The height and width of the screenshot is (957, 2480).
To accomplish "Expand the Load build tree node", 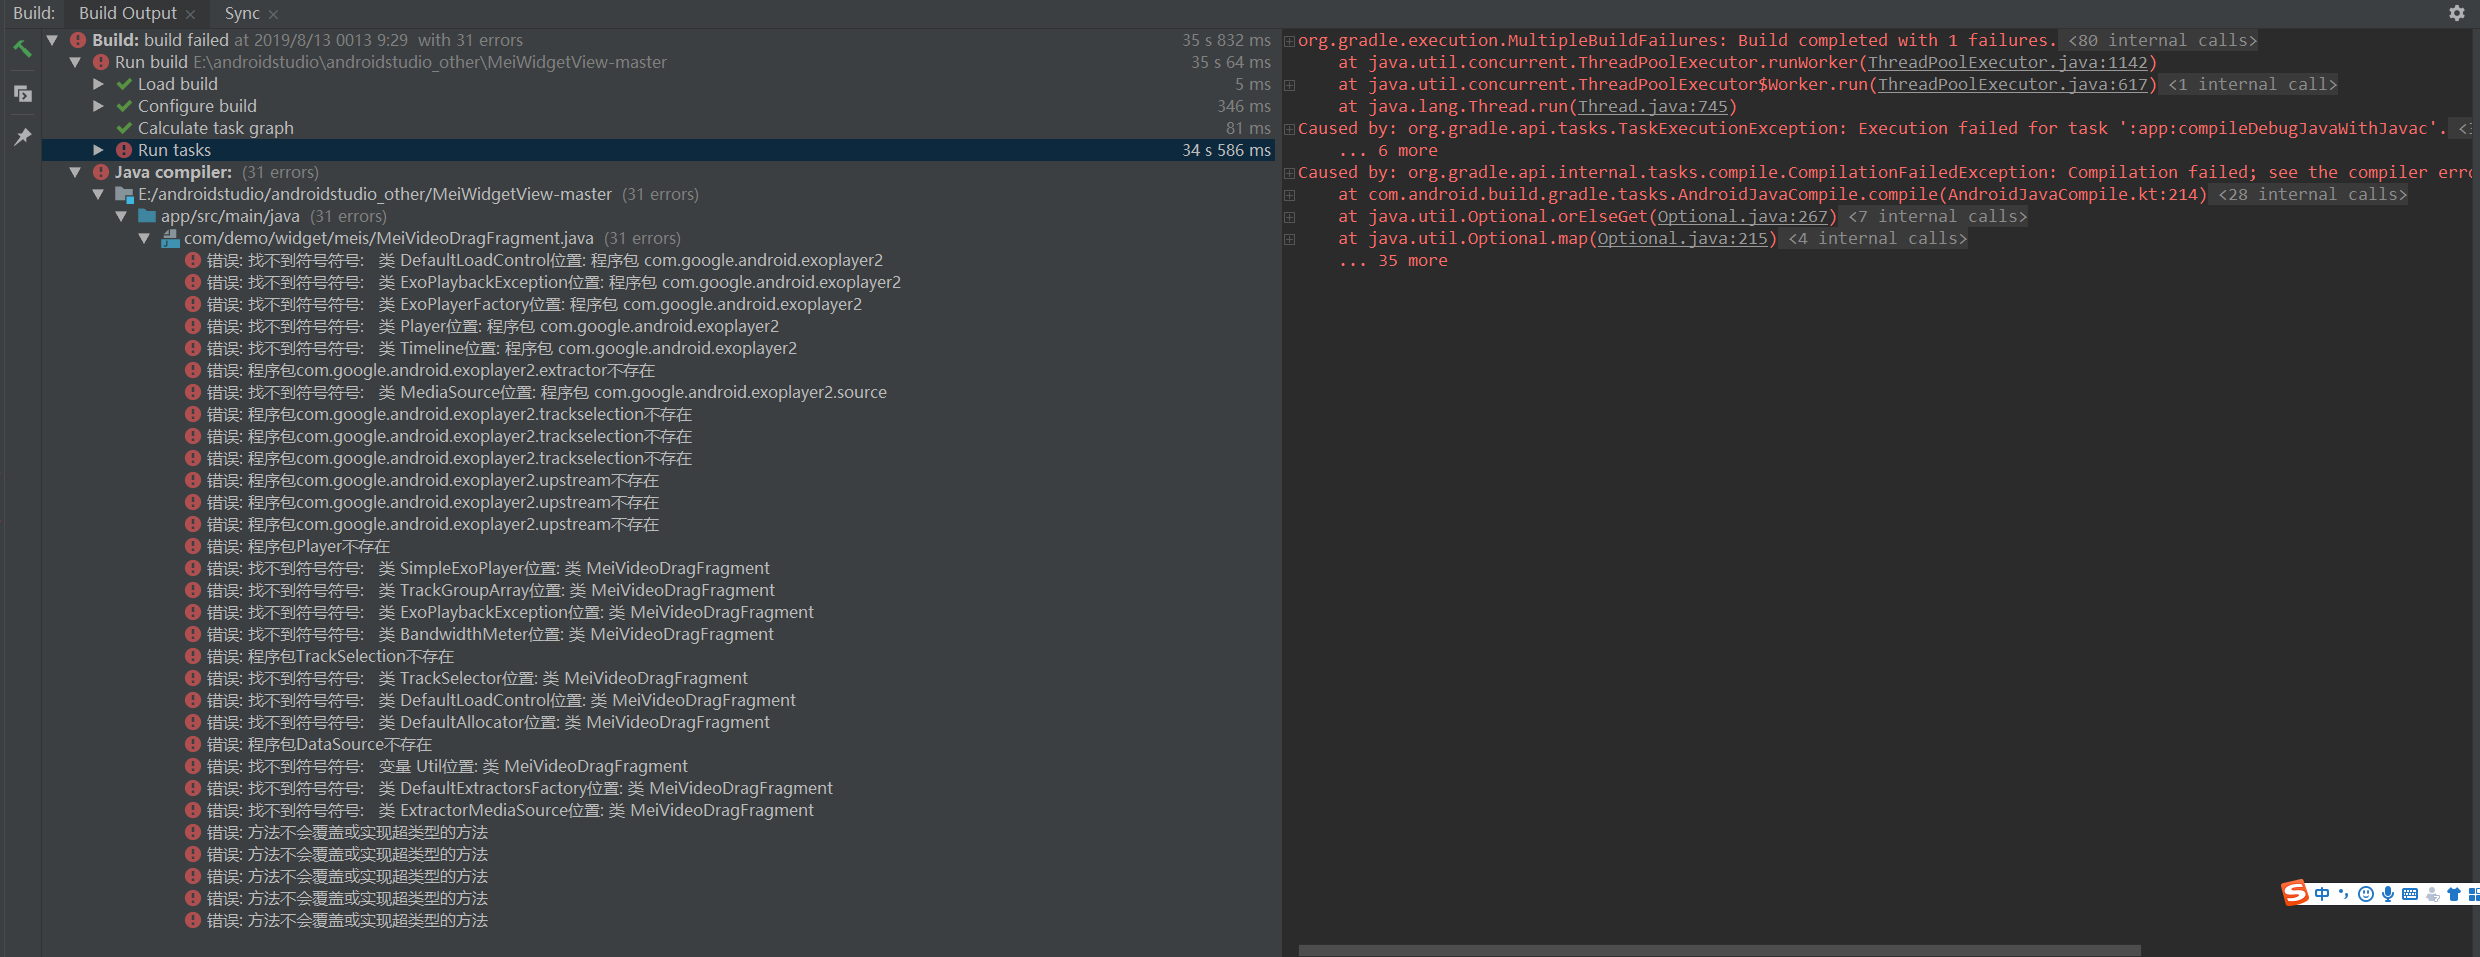I will pos(98,84).
